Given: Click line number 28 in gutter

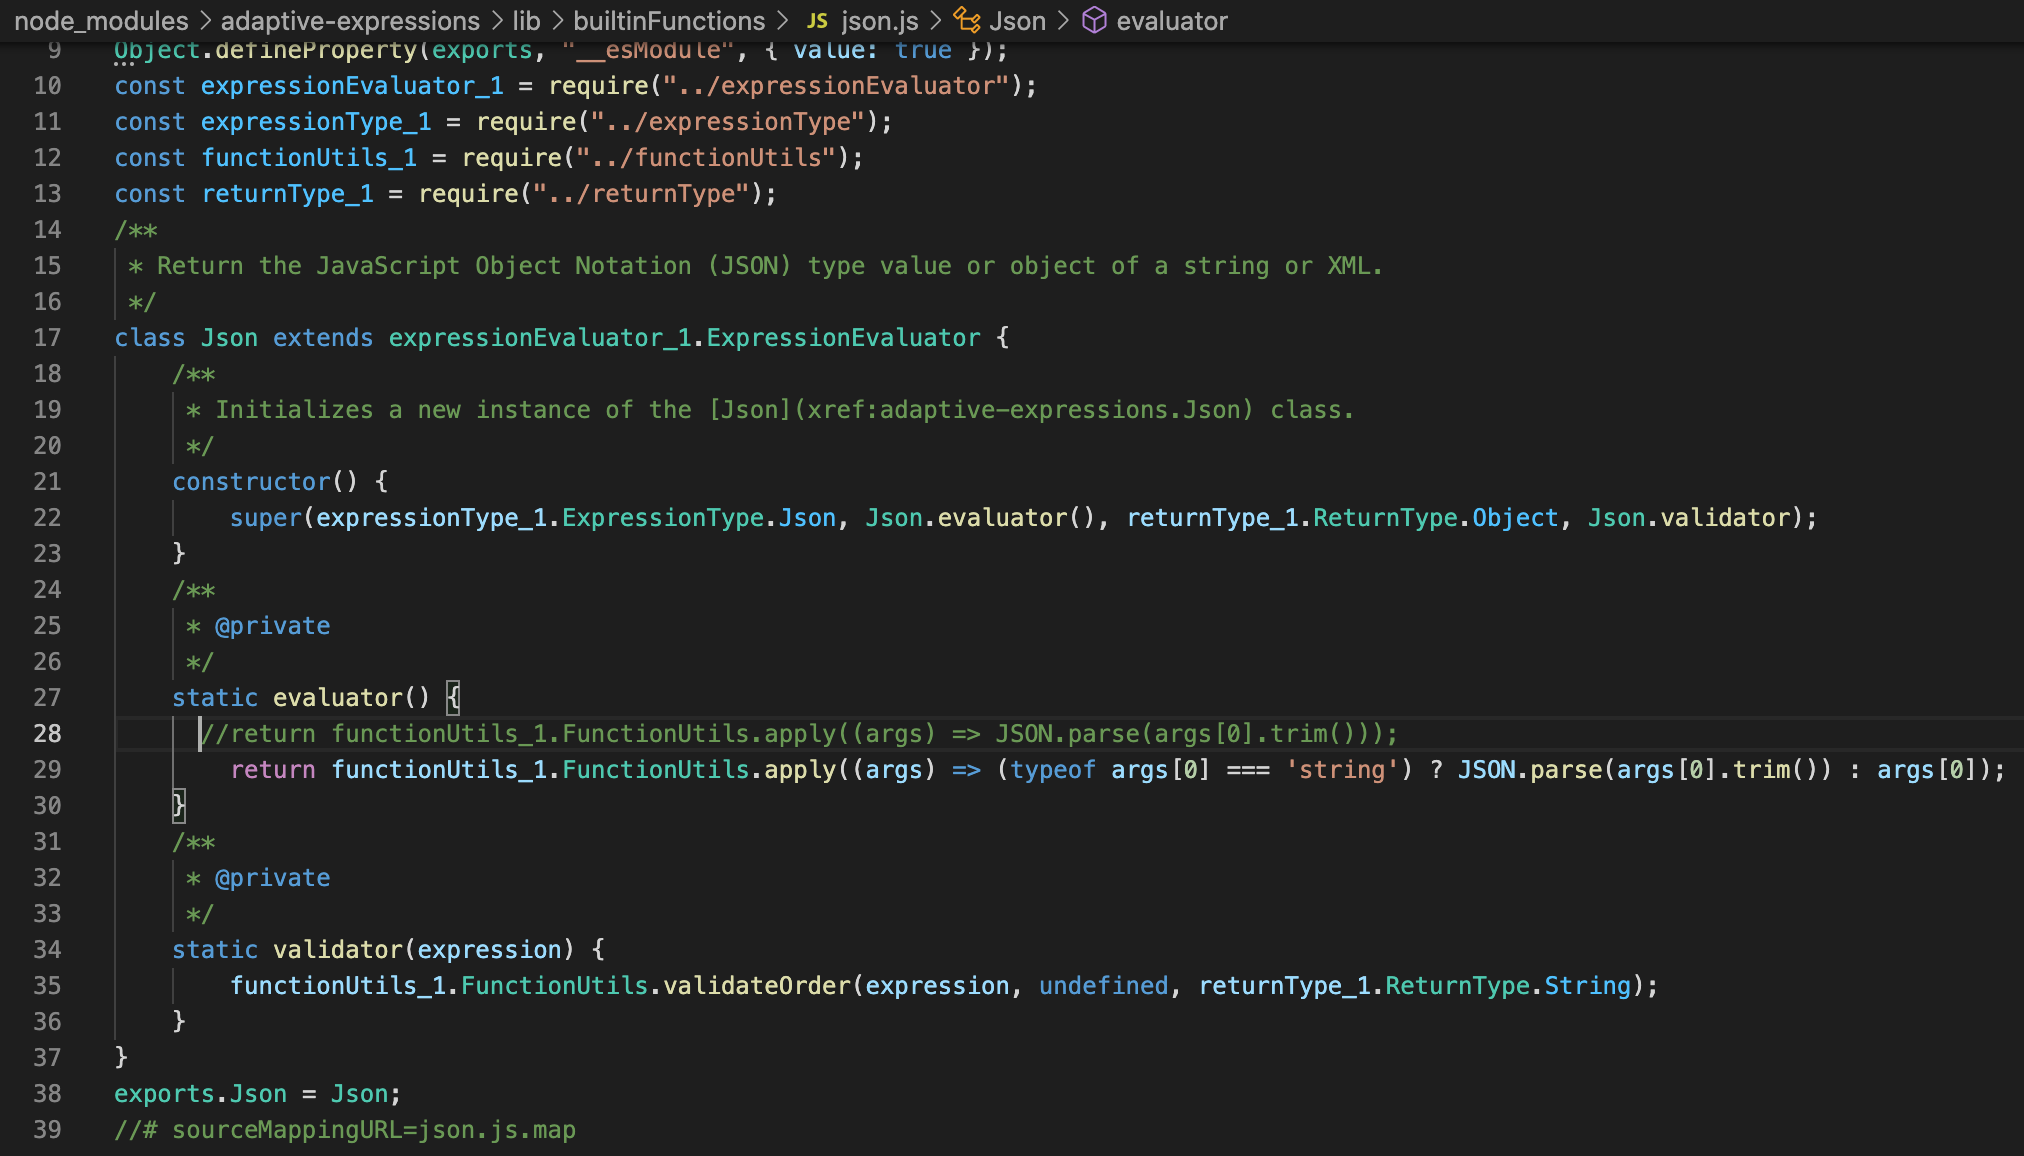Looking at the screenshot, I should click(47, 734).
